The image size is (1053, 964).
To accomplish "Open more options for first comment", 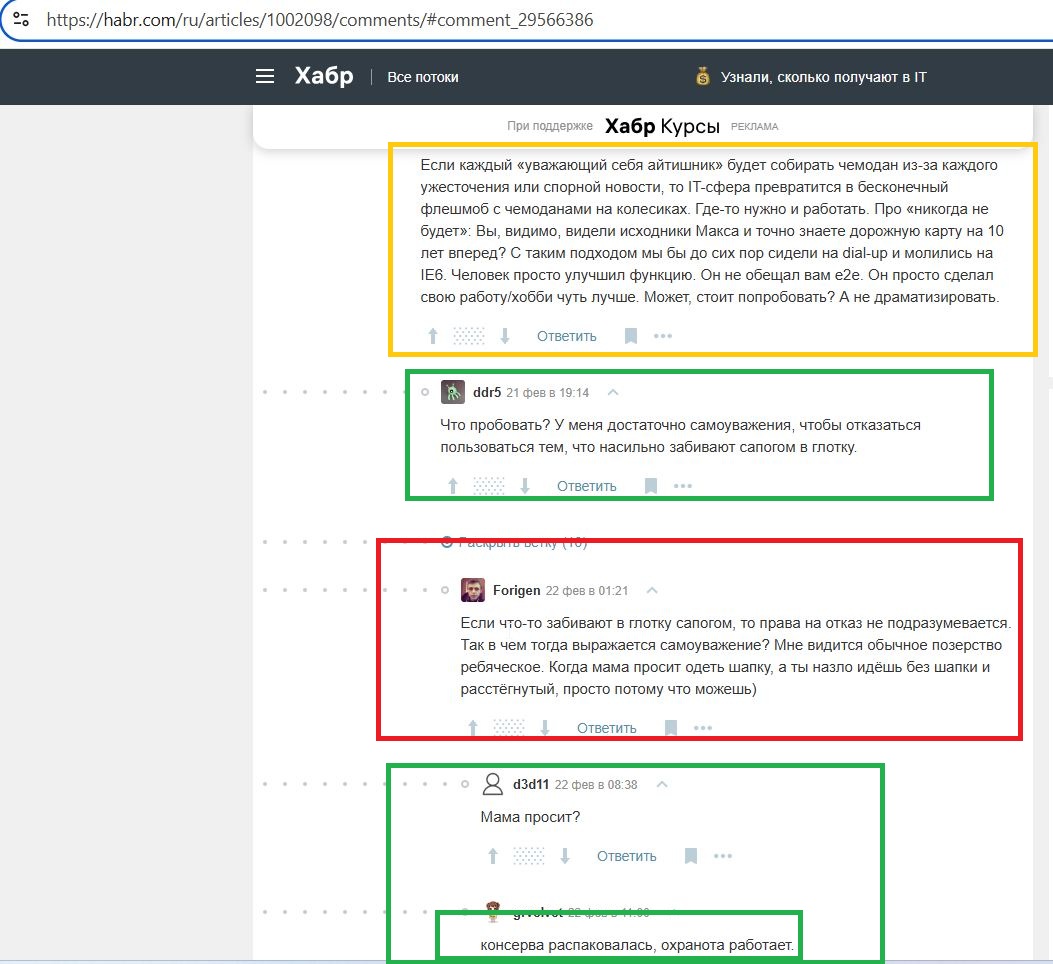I will click(663, 337).
